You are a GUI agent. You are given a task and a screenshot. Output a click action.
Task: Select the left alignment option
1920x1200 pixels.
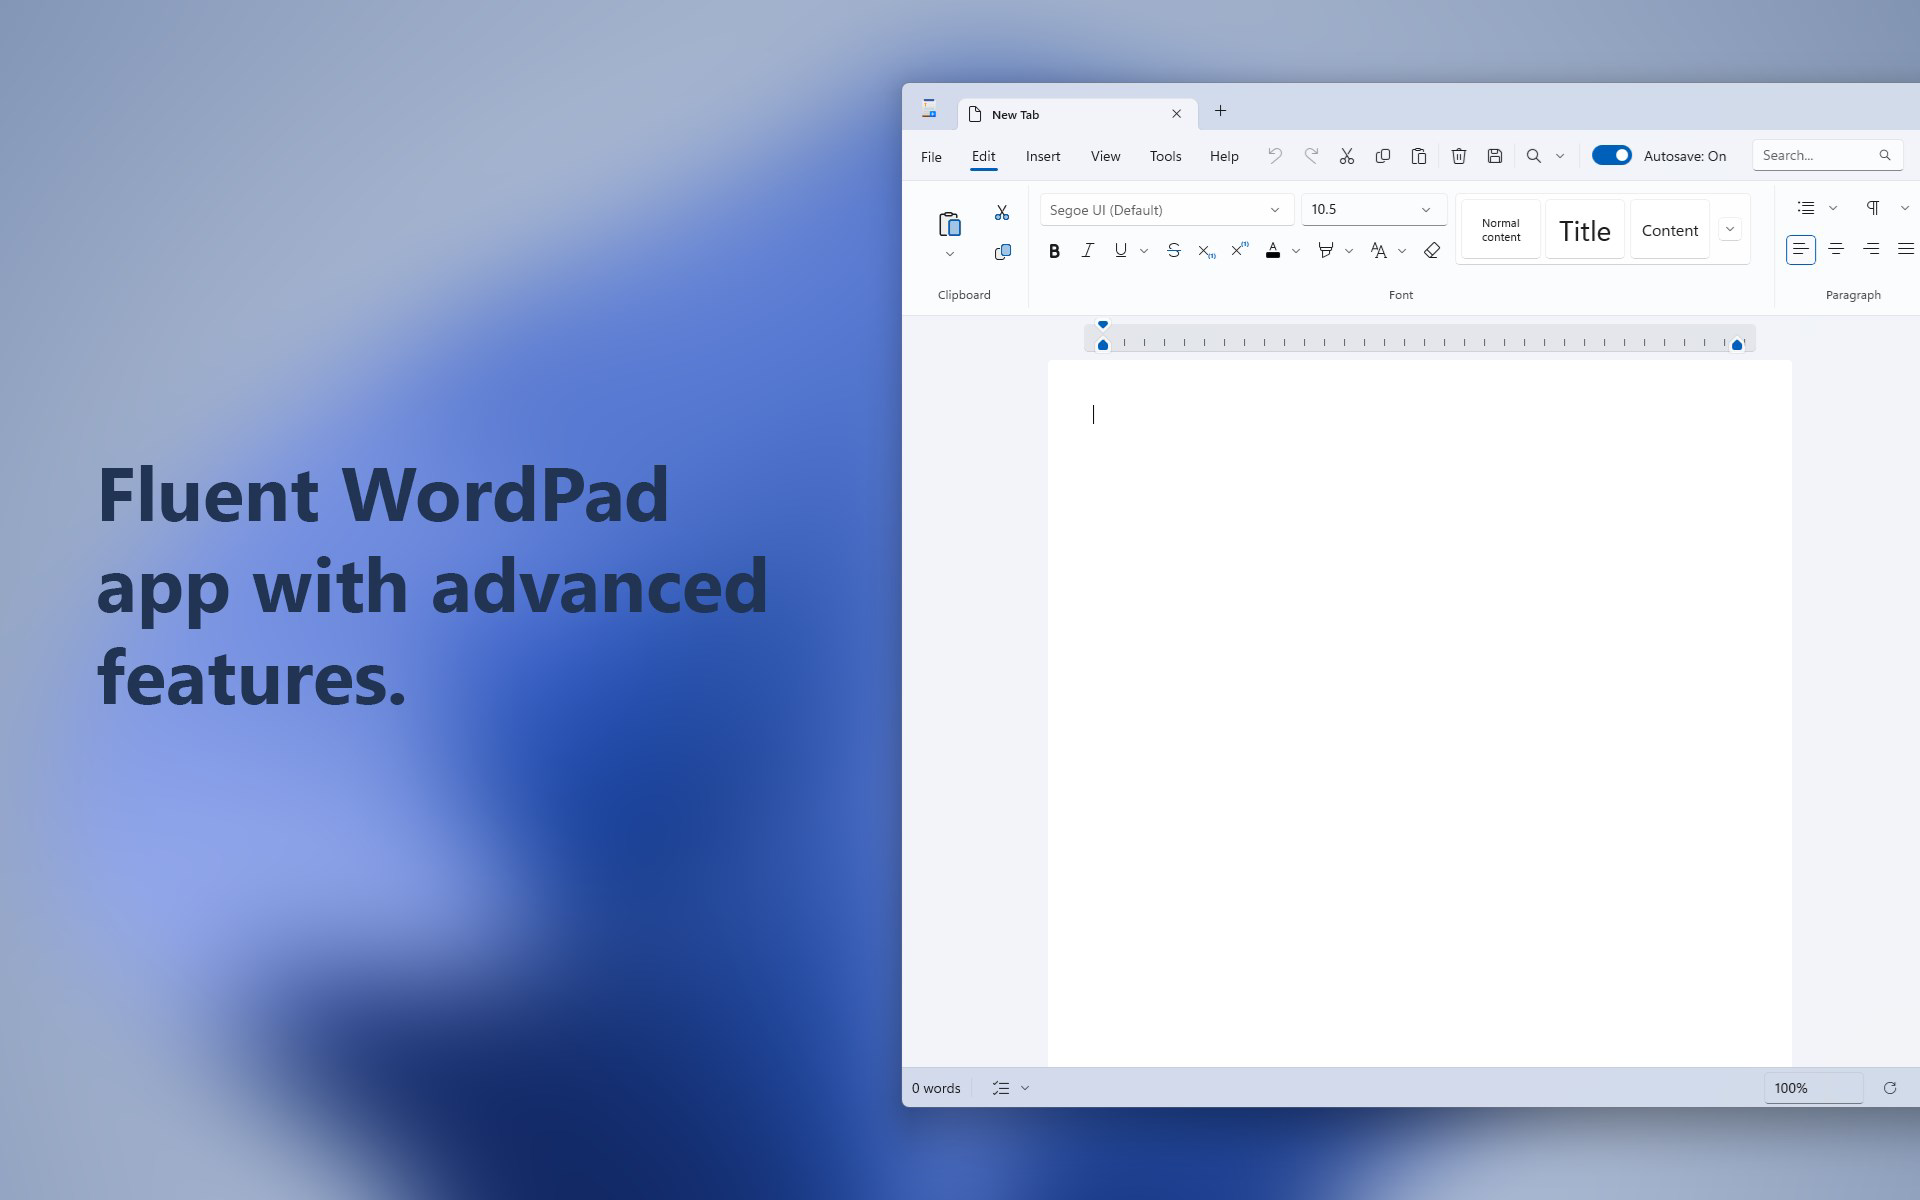1801,249
